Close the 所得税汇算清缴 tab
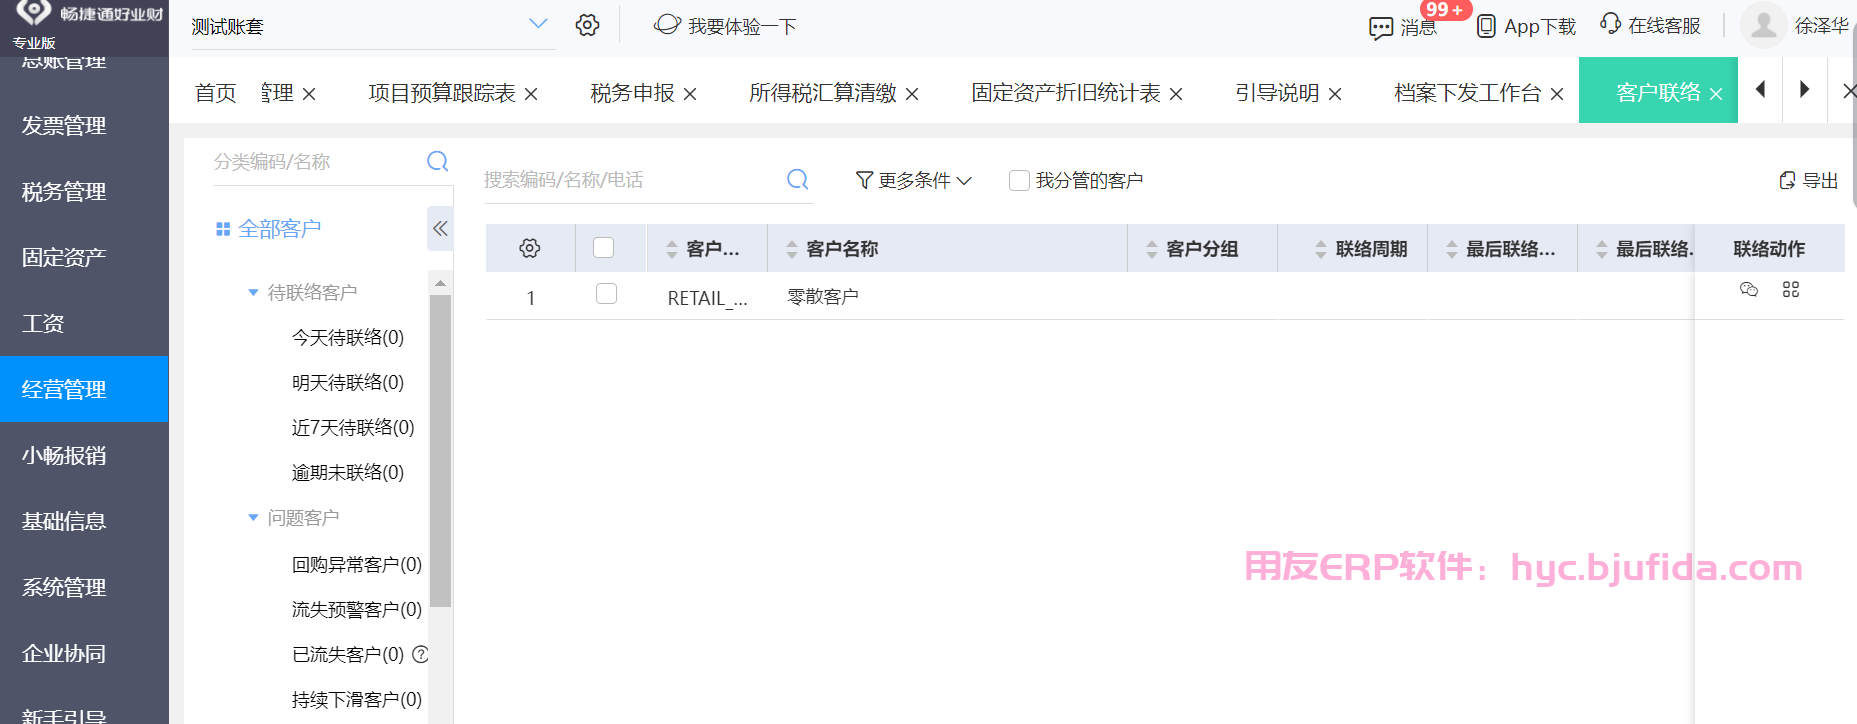Screen dimensions: 1857x724 pos(912,94)
